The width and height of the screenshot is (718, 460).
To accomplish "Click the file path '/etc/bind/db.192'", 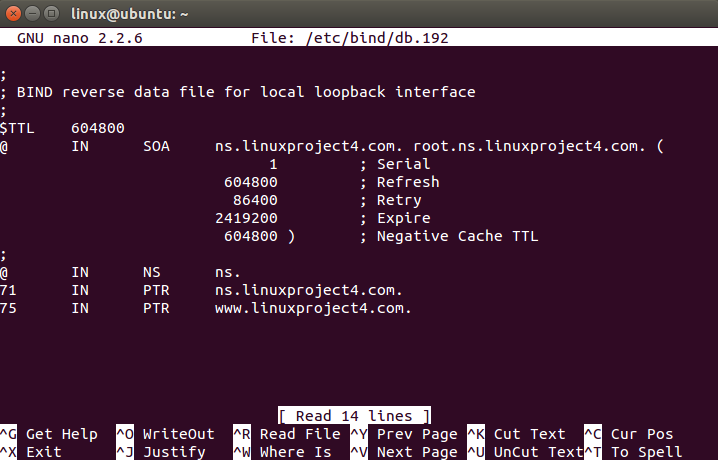I will tap(377, 38).
